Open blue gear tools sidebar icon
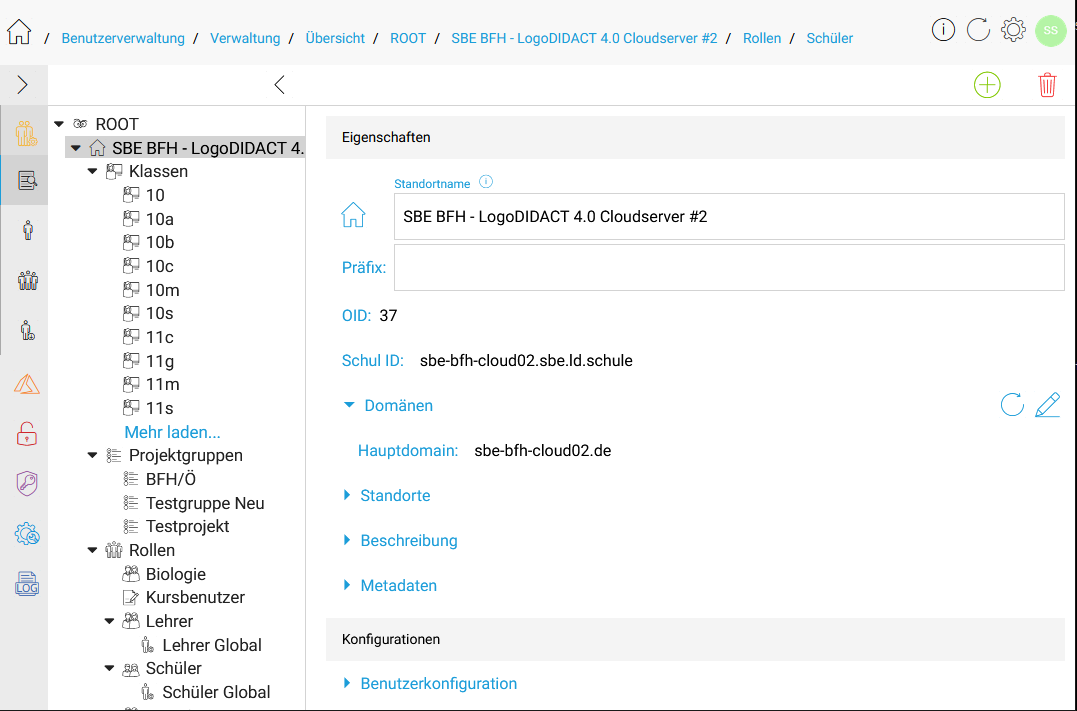The height and width of the screenshot is (711, 1077). click(27, 534)
